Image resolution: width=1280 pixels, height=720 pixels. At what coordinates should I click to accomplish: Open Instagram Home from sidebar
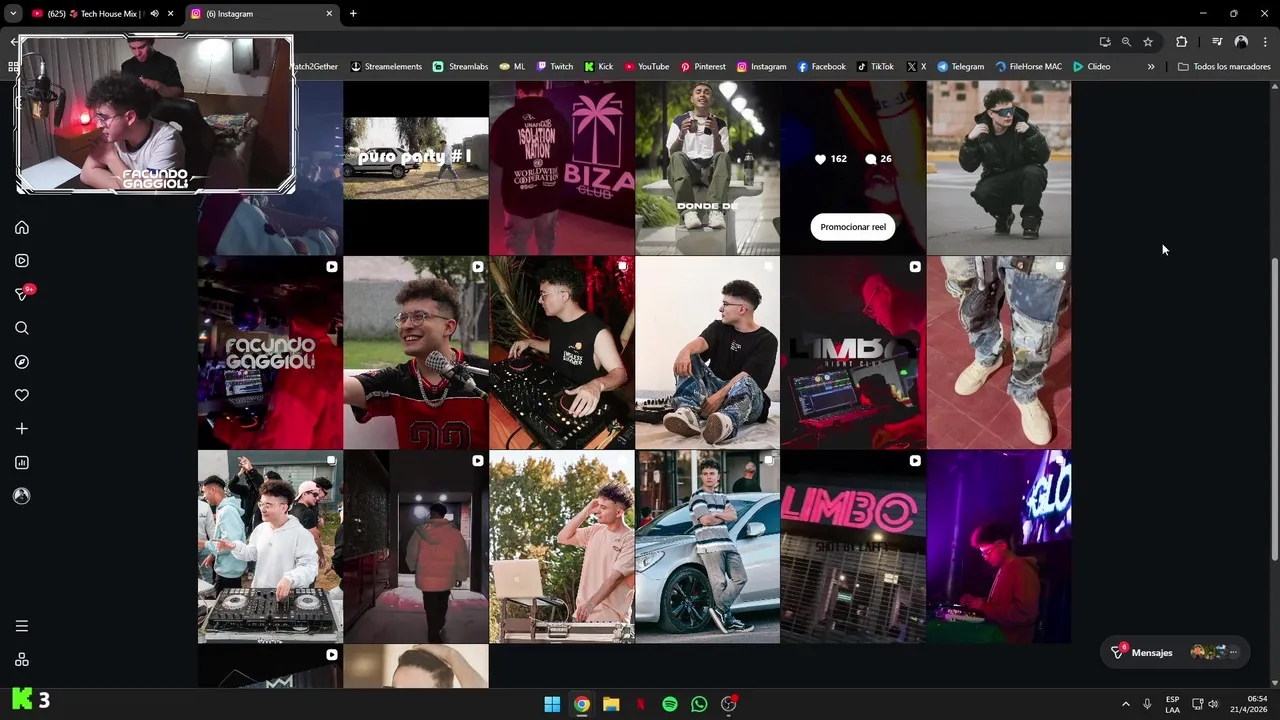pyautogui.click(x=22, y=227)
